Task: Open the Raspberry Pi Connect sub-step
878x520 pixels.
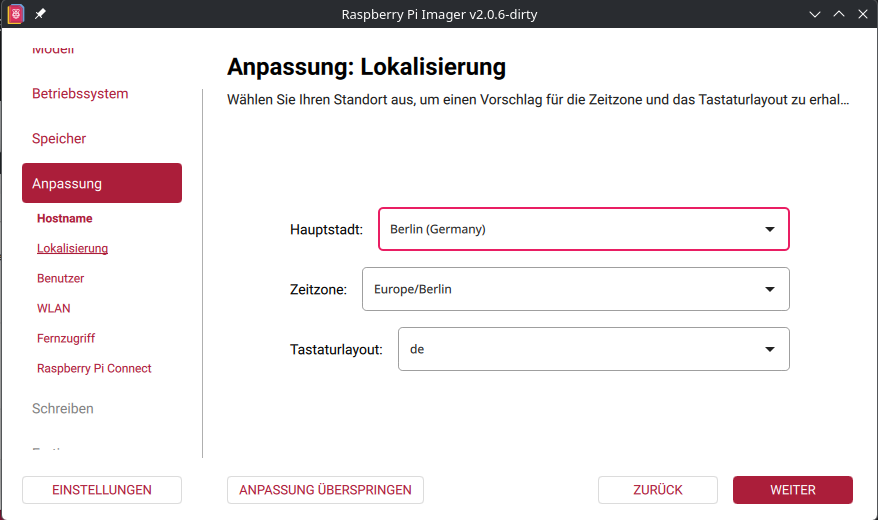Action: pos(94,368)
